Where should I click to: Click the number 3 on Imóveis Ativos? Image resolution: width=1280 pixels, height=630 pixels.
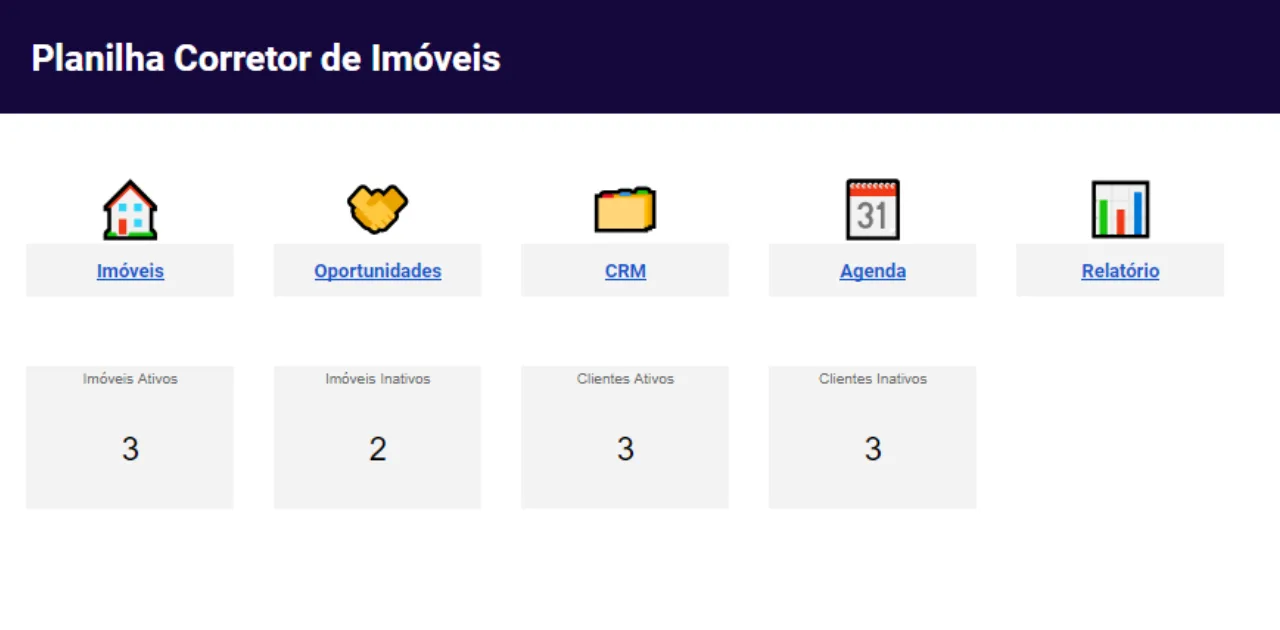[x=130, y=449]
